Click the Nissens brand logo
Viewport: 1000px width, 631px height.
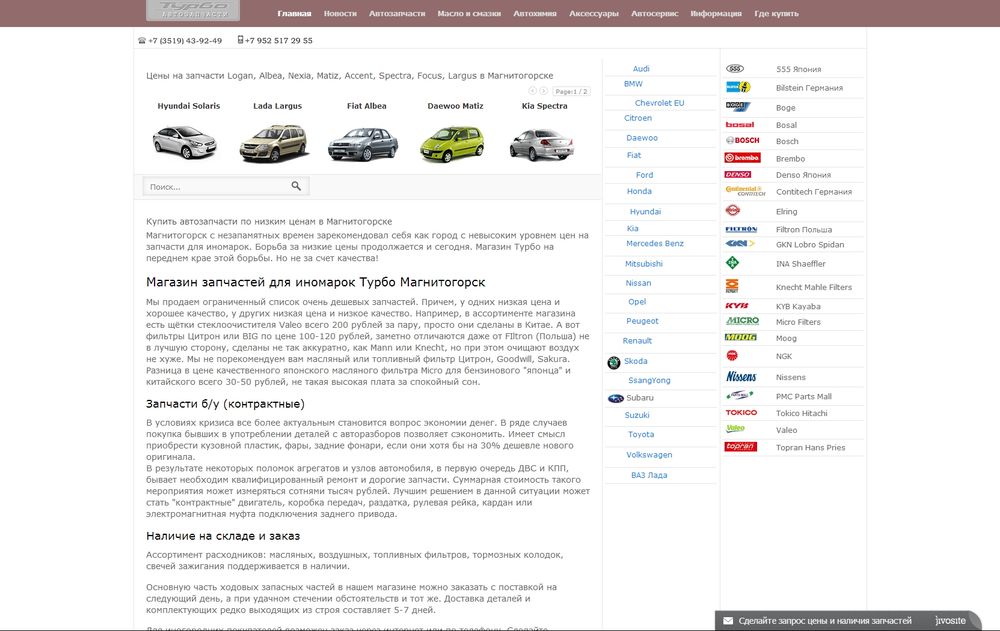741,376
